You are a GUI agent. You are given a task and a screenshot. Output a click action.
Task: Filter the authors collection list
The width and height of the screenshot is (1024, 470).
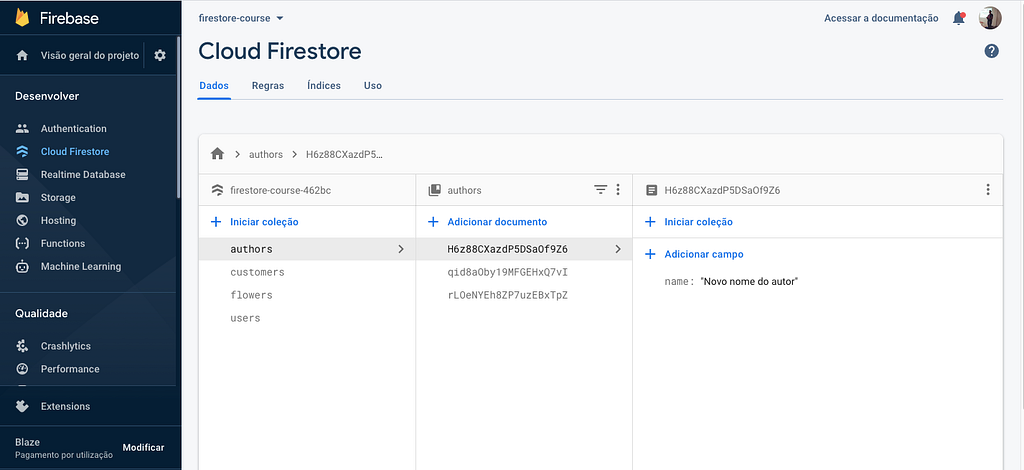[600, 190]
